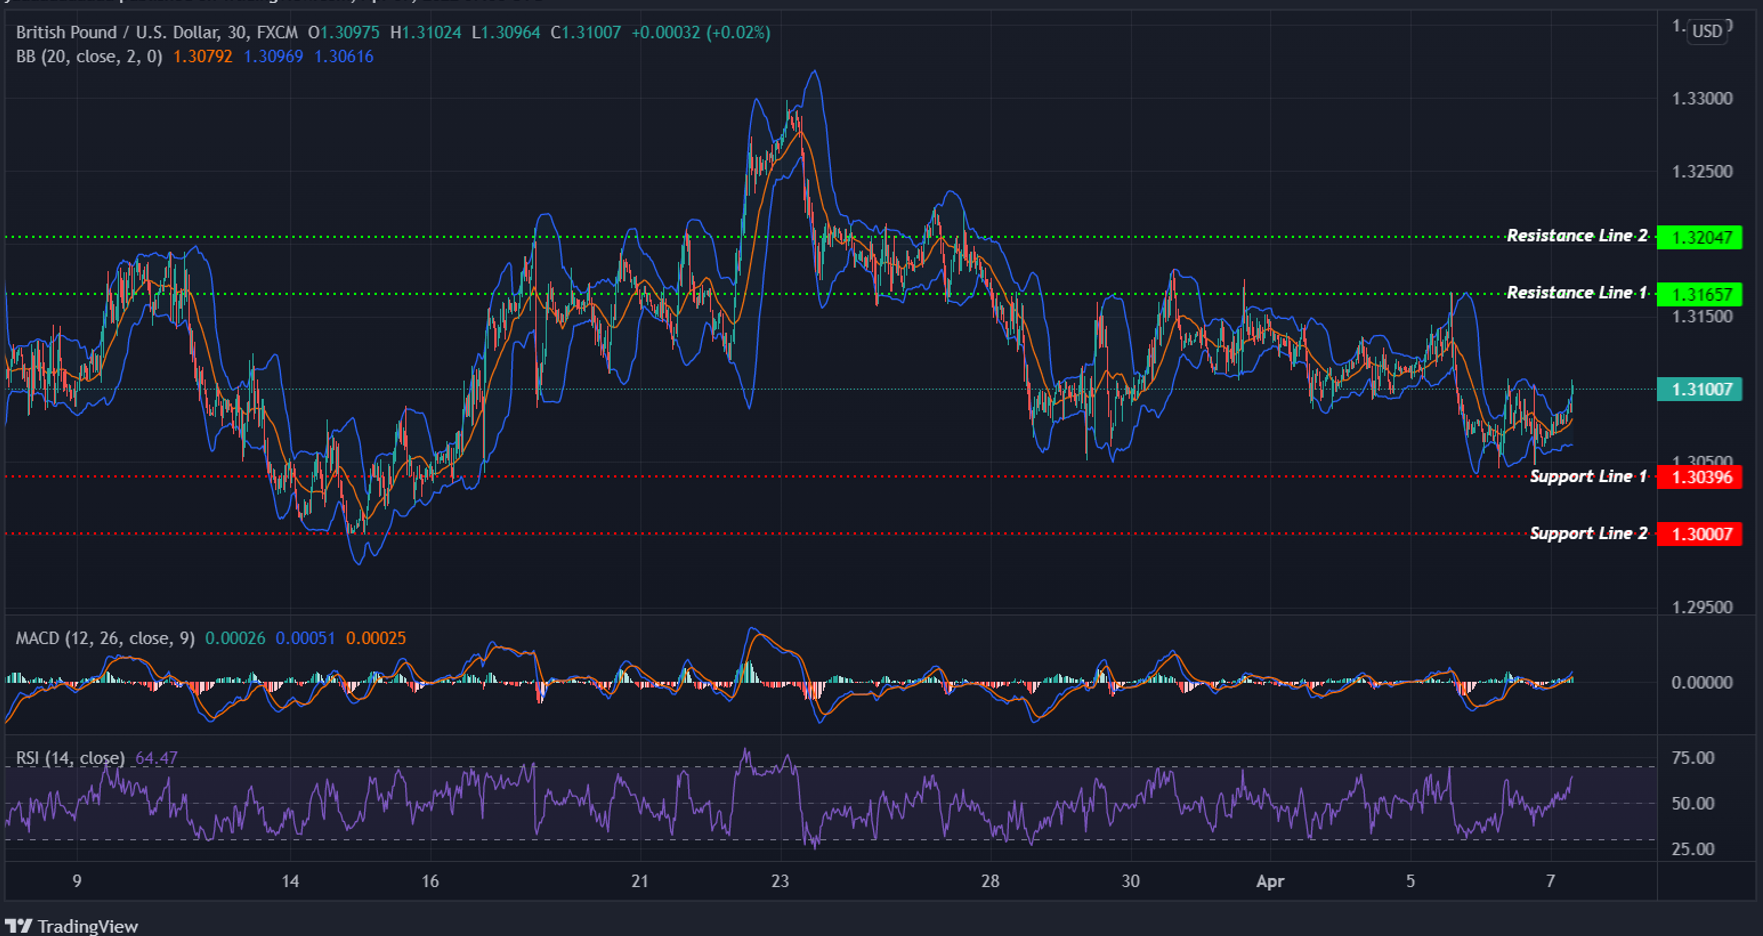Viewport: 1763px width, 936px height.
Task: Select the Support Line 2 price tag 1.30007
Action: pyautogui.click(x=1700, y=534)
